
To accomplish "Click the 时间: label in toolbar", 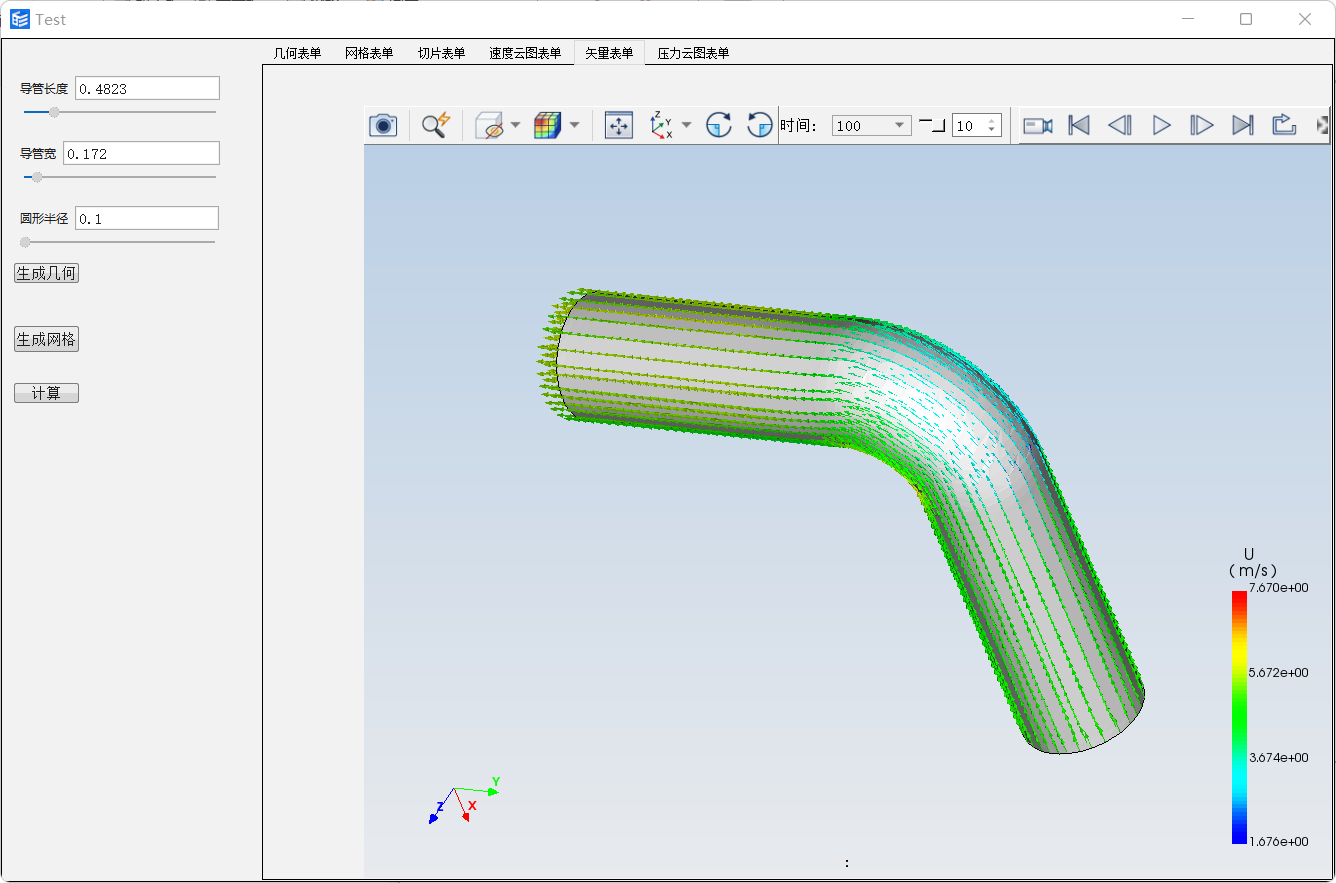I will (800, 125).
